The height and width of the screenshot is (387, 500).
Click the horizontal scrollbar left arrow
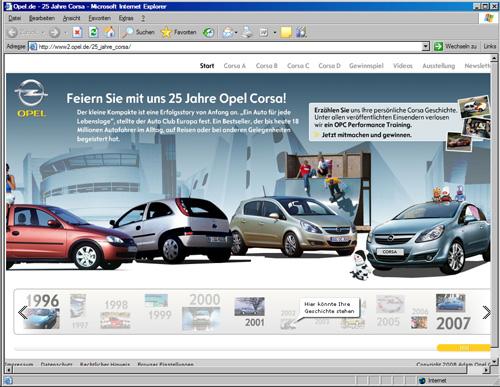[8, 370]
